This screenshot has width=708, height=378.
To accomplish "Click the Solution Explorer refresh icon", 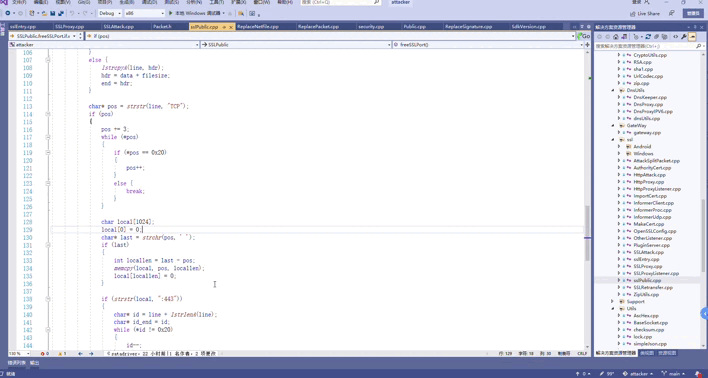I will pos(648,37).
